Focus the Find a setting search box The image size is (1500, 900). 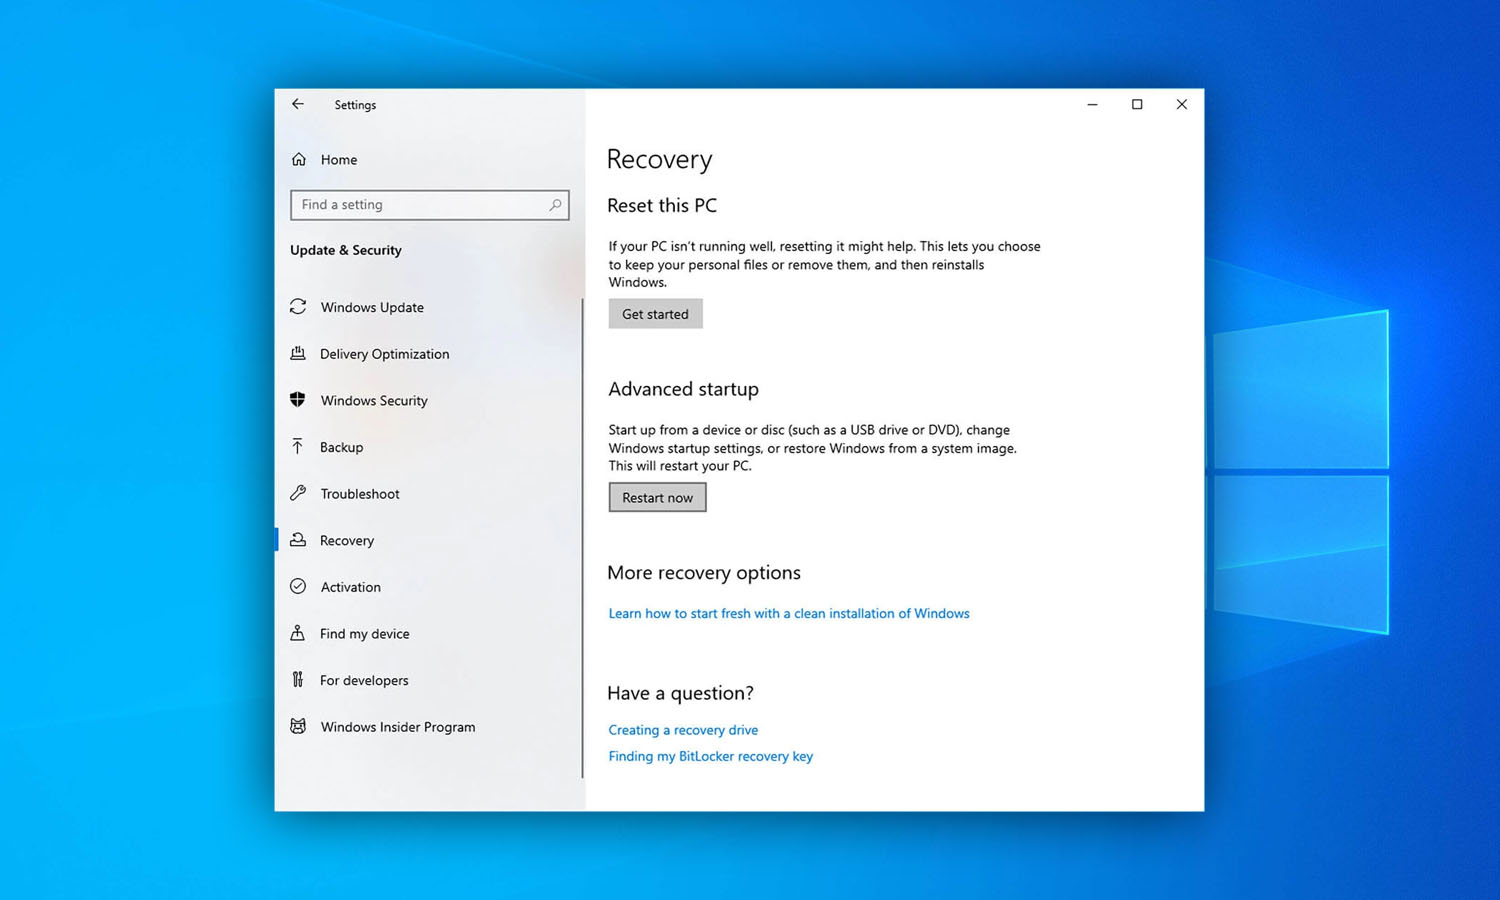[430, 205]
